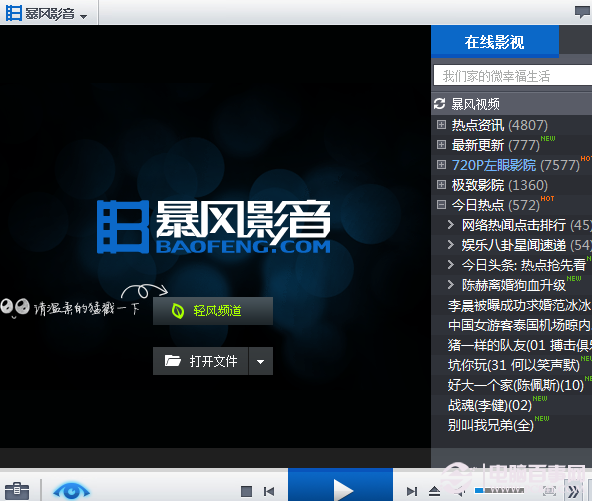Open 猪一样的队友(01 video item
This screenshot has height=501, width=592.
point(520,345)
